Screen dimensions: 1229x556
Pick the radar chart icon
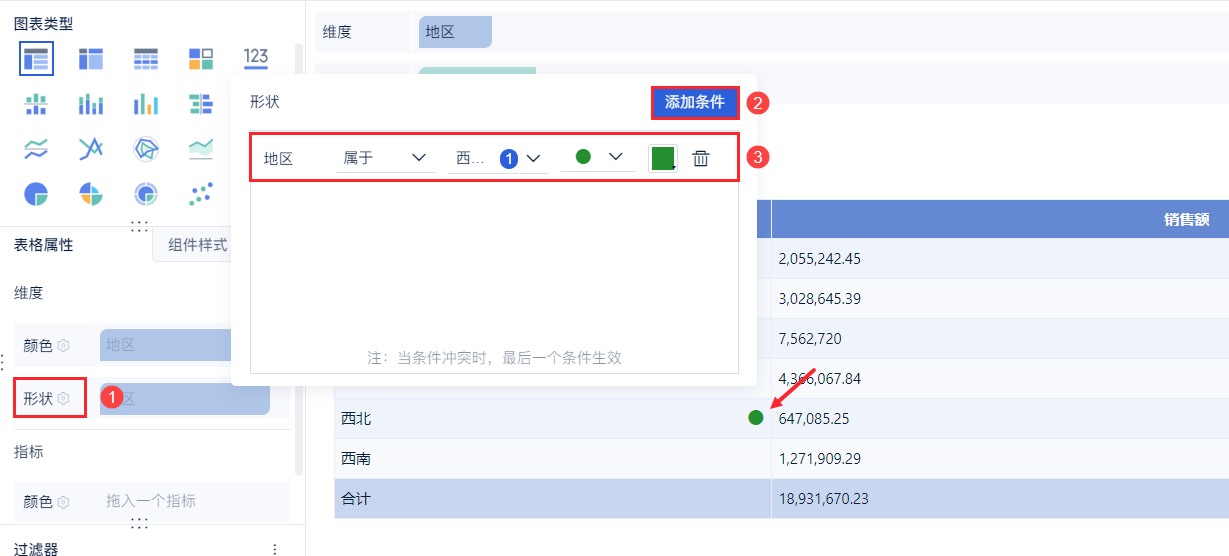click(x=146, y=149)
